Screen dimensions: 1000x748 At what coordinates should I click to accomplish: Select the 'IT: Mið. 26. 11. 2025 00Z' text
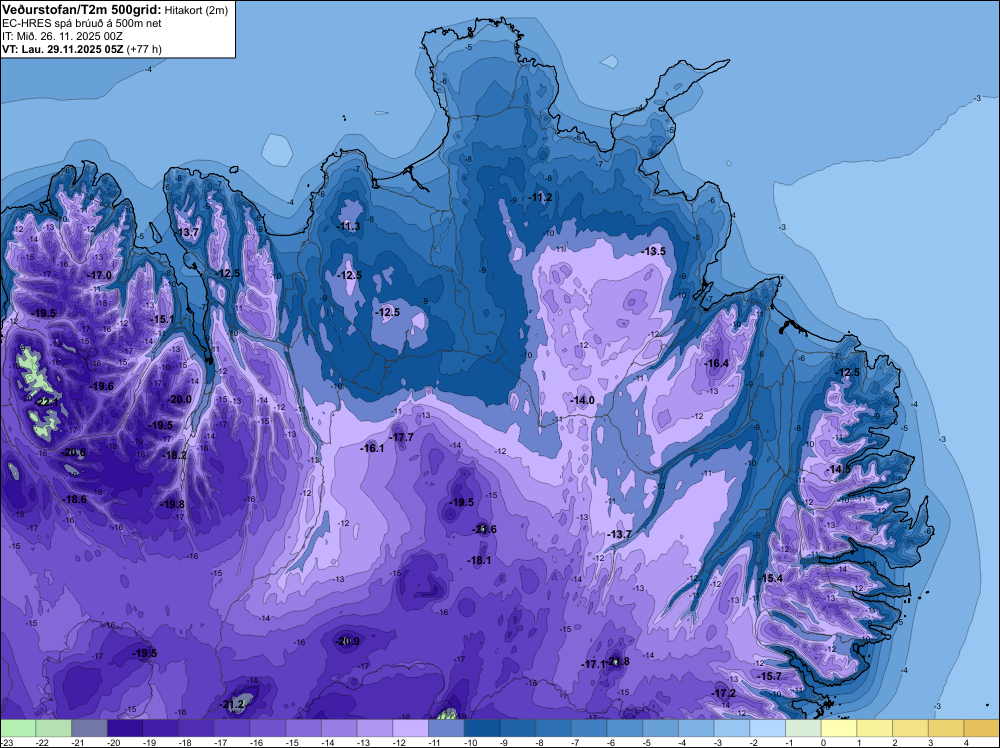[x=62, y=36]
